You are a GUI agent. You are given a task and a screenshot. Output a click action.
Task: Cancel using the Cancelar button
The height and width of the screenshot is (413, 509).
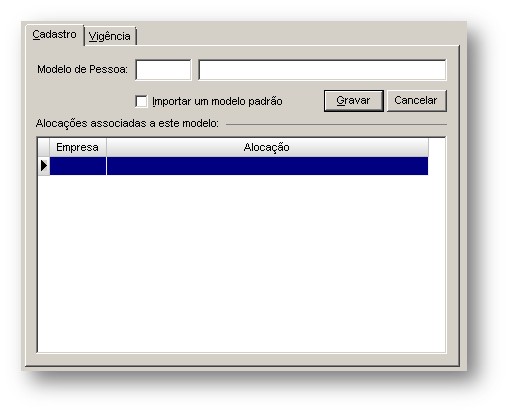pyautogui.click(x=416, y=101)
